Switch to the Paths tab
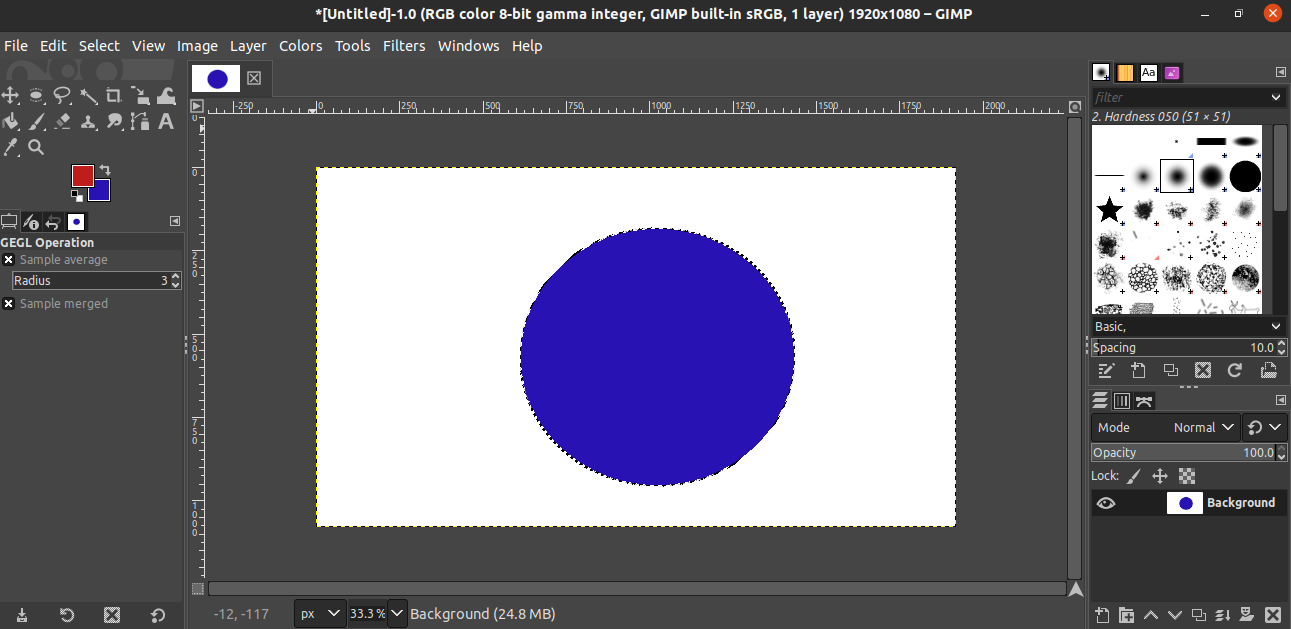Image resolution: width=1291 pixels, height=629 pixels. point(1145,401)
